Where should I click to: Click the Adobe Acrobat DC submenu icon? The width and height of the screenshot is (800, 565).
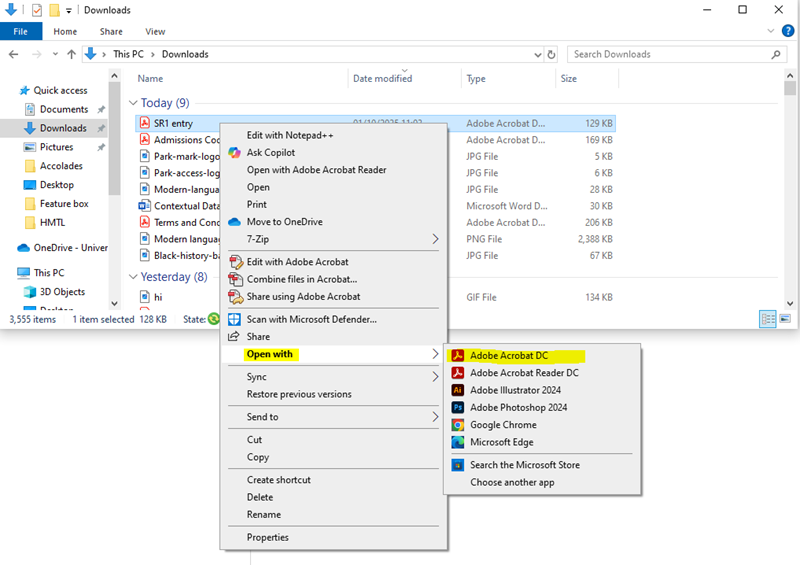(x=458, y=355)
